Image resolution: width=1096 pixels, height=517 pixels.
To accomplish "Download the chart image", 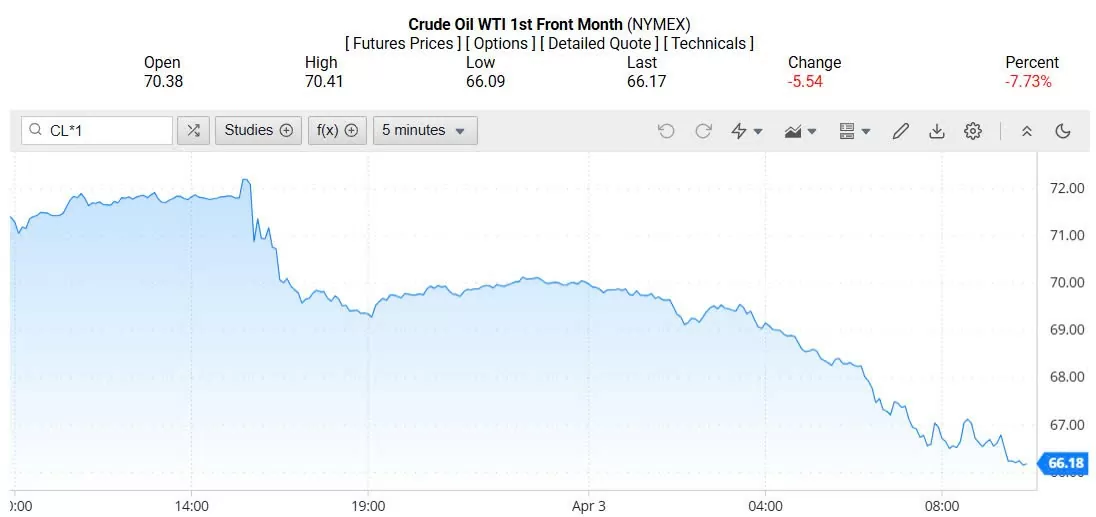I will pos(937,131).
